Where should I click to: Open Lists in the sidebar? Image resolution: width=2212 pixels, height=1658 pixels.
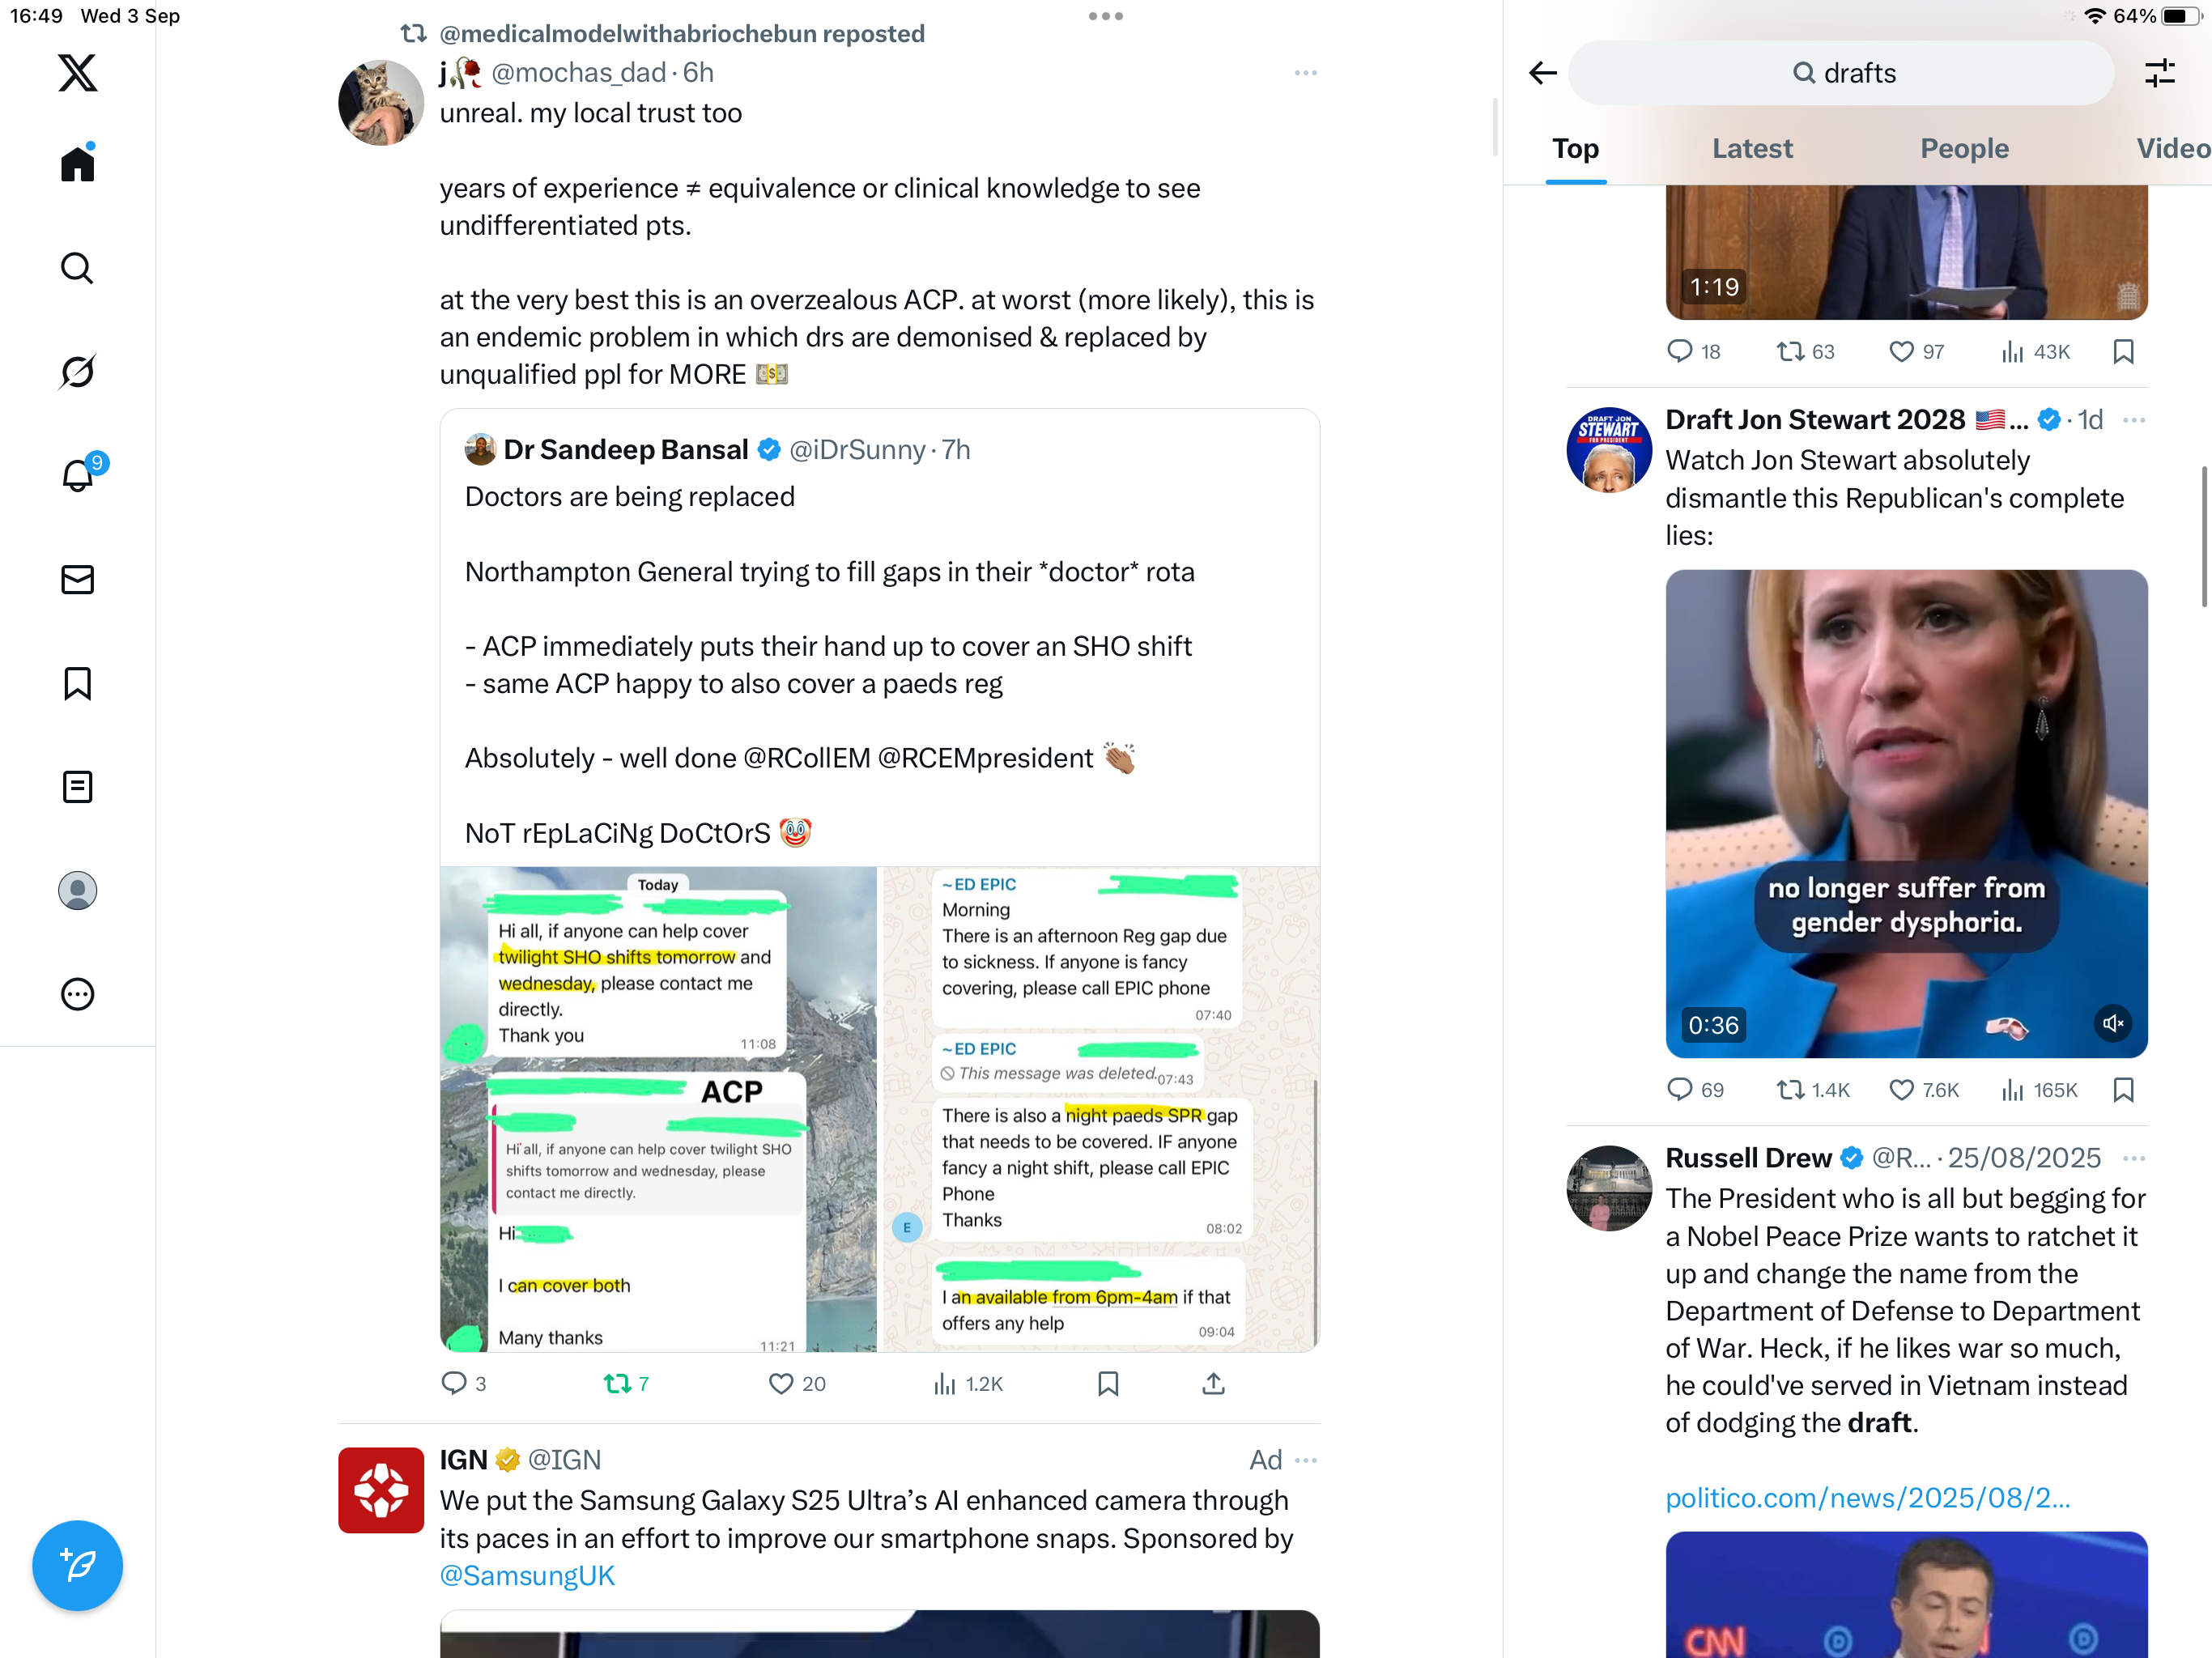pos(77,787)
